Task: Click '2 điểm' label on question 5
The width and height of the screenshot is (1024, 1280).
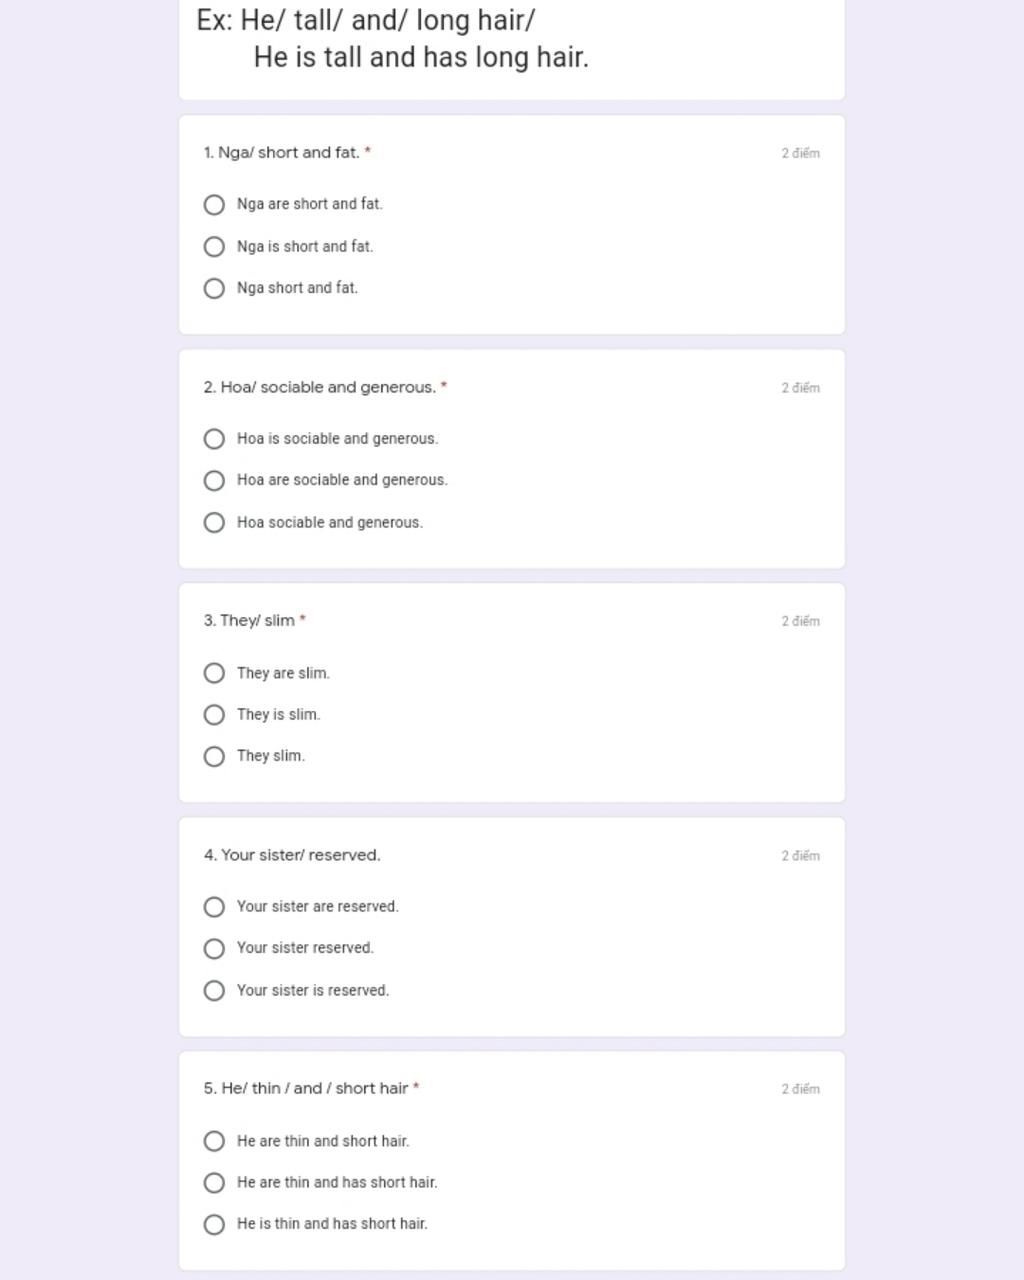Action: coord(801,1089)
